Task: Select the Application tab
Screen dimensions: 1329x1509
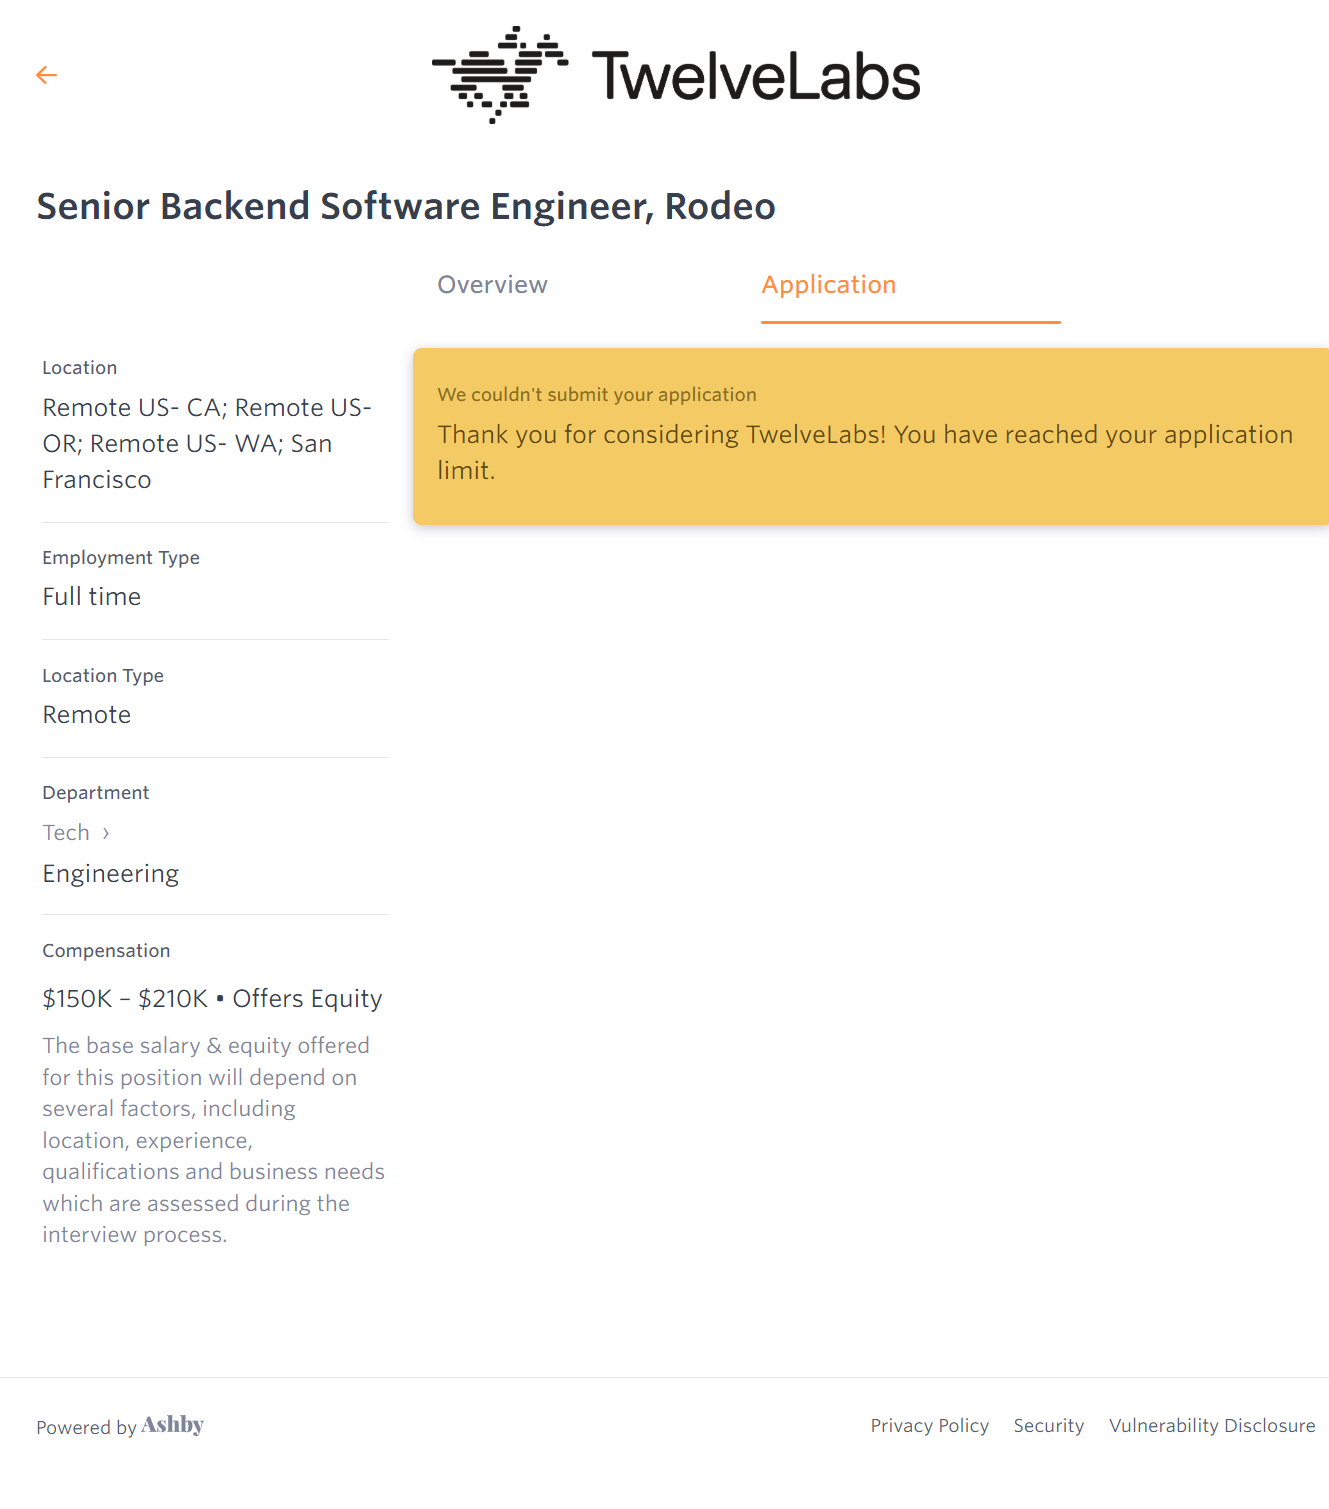Action: click(828, 285)
